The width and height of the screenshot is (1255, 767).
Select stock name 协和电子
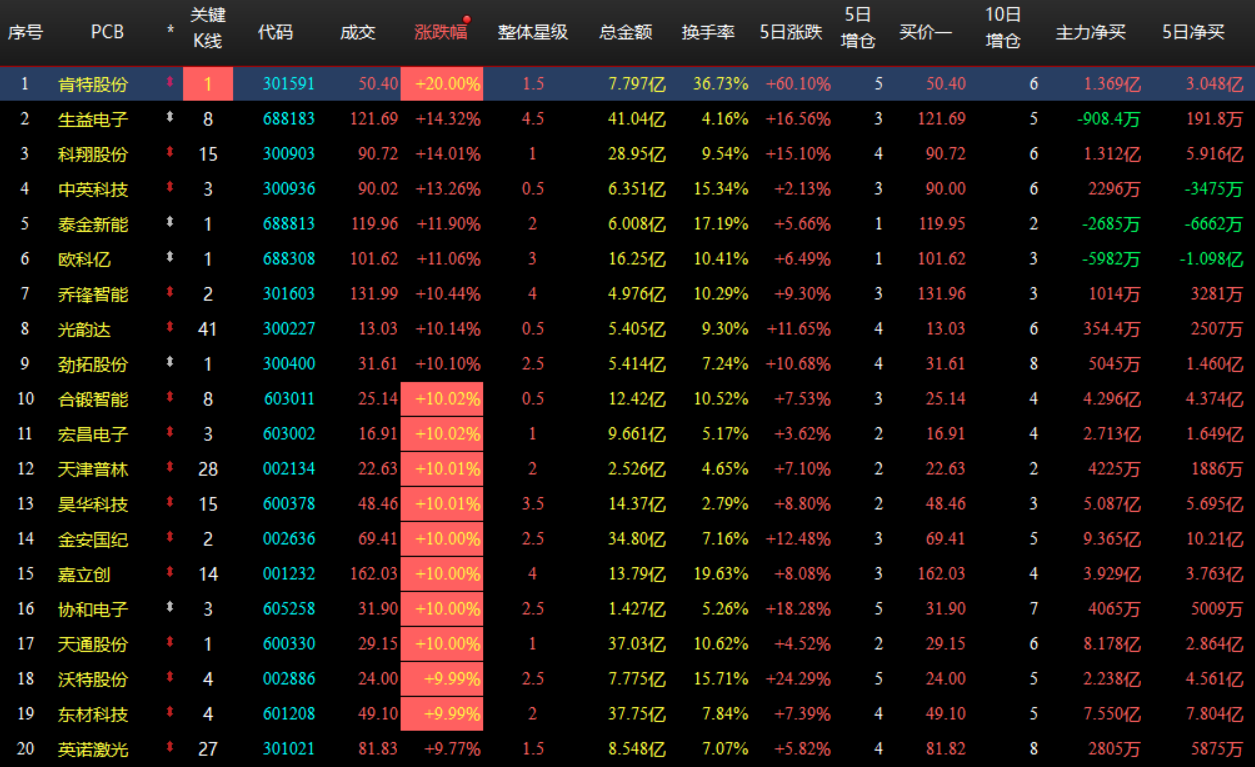93,609
